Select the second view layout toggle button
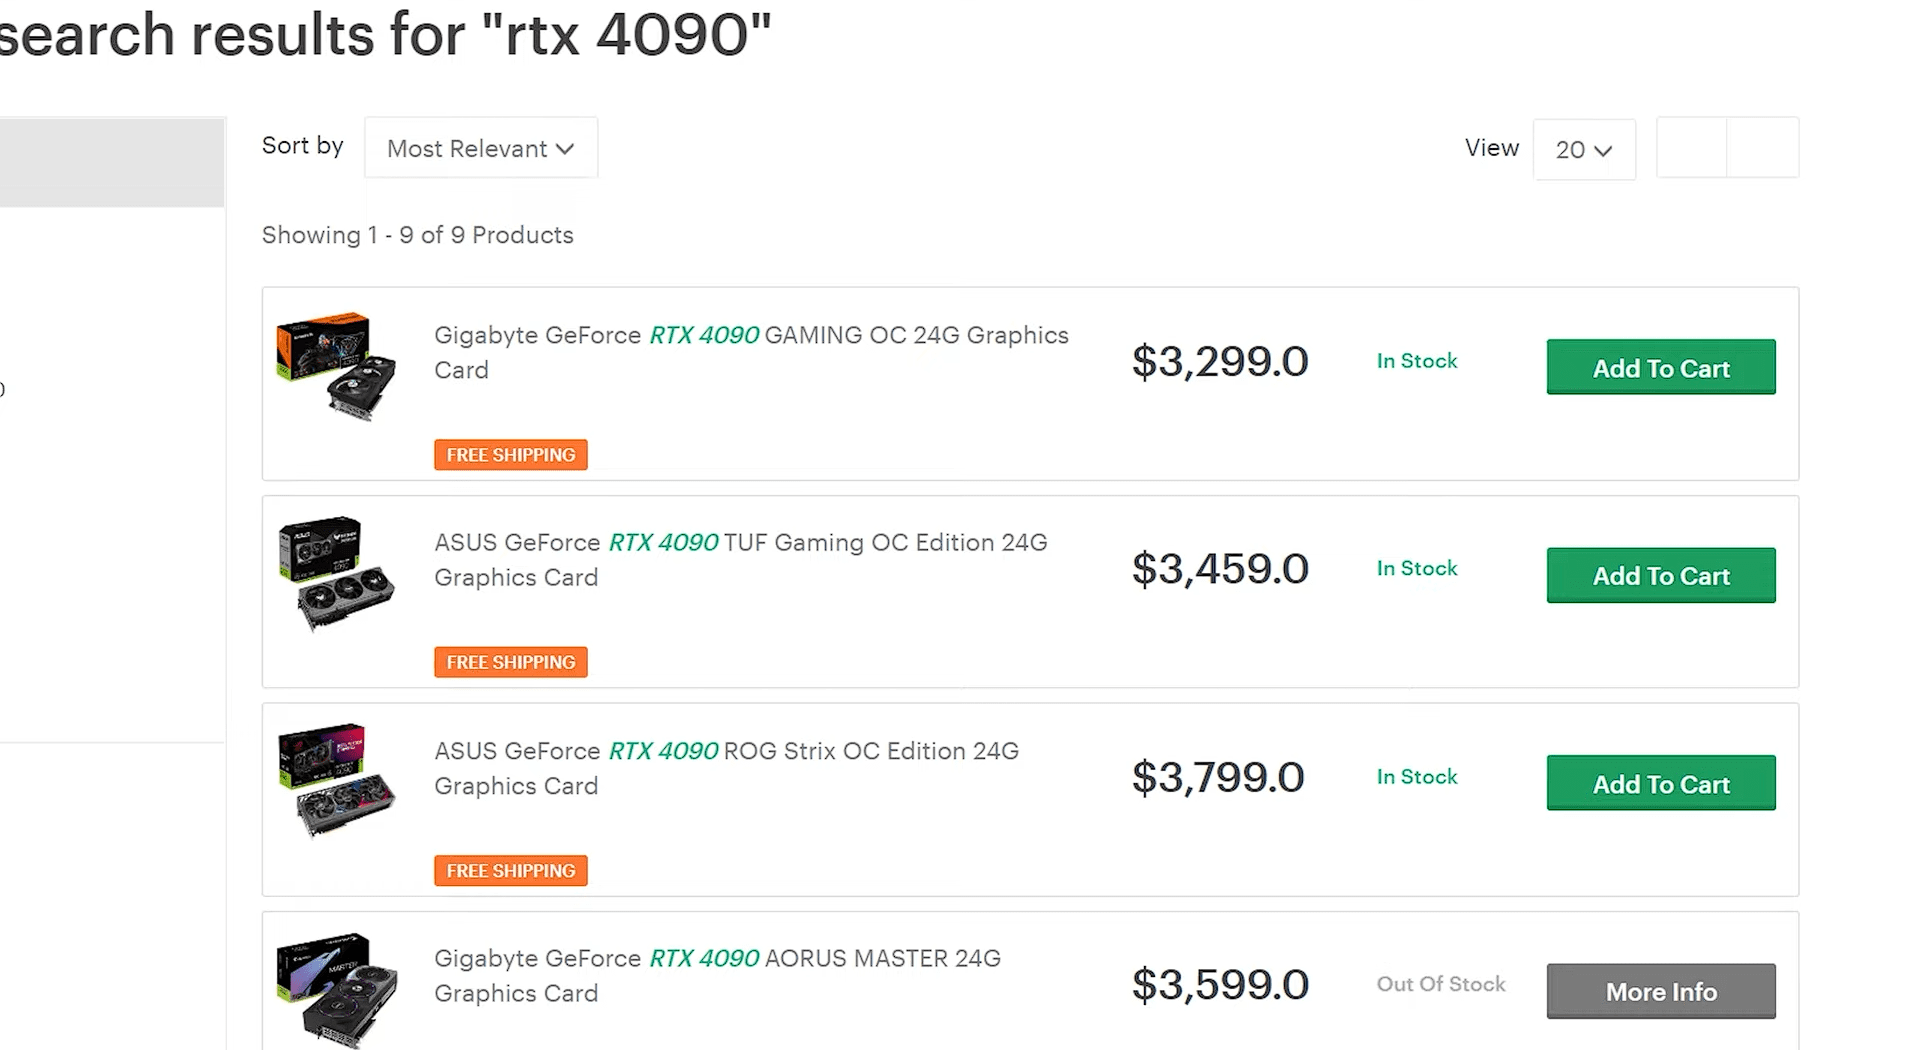The width and height of the screenshot is (1920, 1050). [x=1763, y=148]
